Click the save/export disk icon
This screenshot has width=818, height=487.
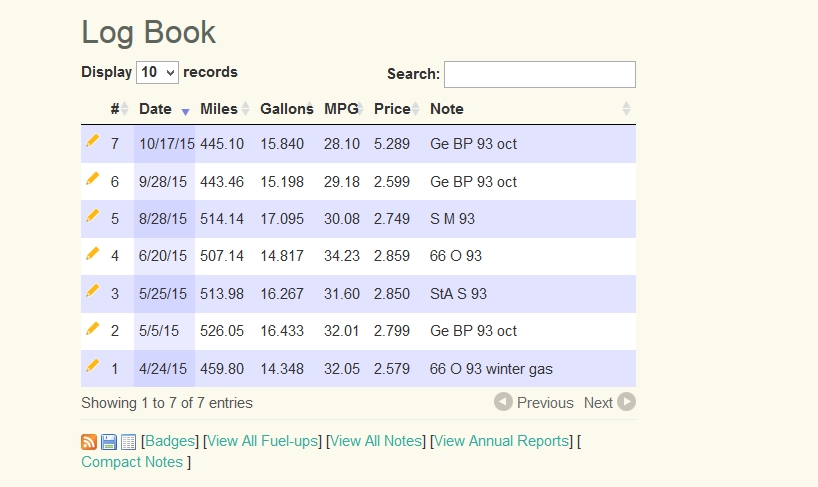109,442
